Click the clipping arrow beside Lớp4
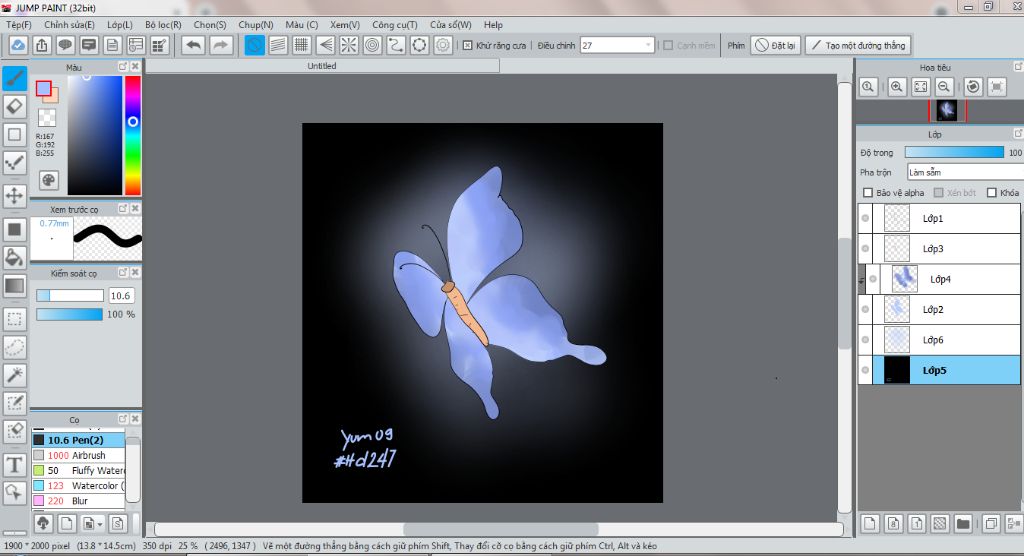This screenshot has width=1024, height=556. tap(861, 281)
